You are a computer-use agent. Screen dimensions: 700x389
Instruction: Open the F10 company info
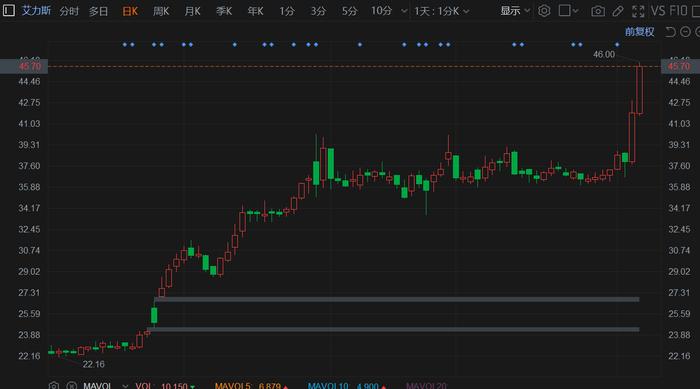[x=679, y=11]
